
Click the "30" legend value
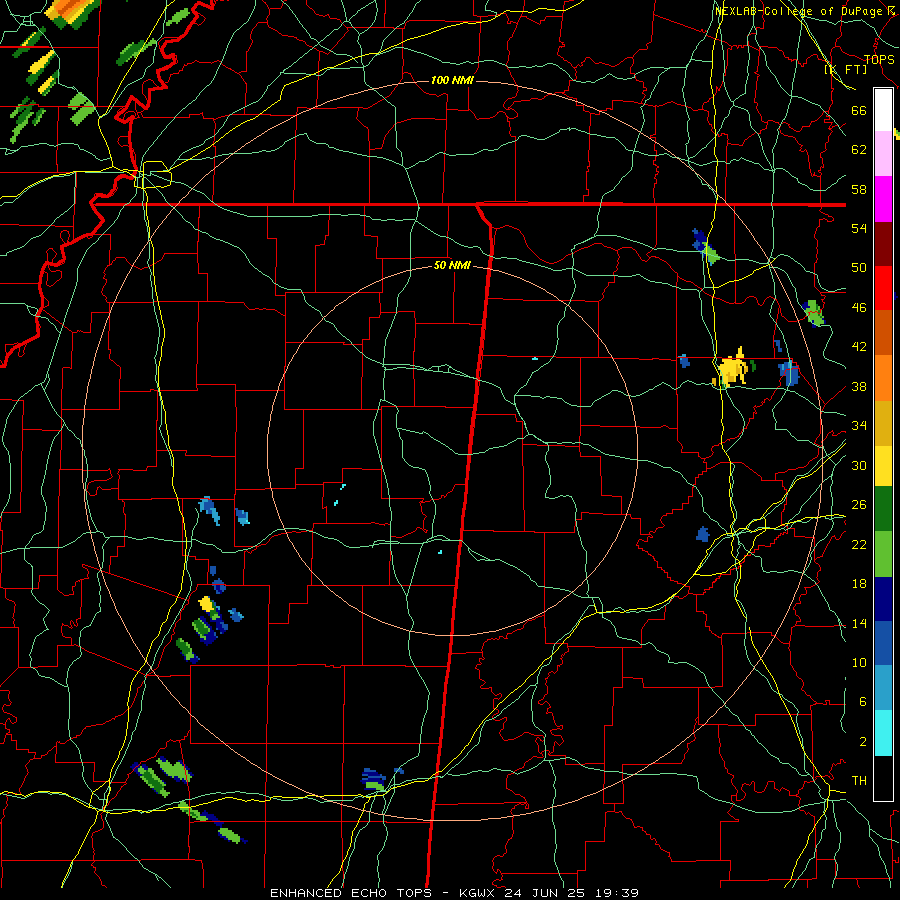[x=859, y=465]
